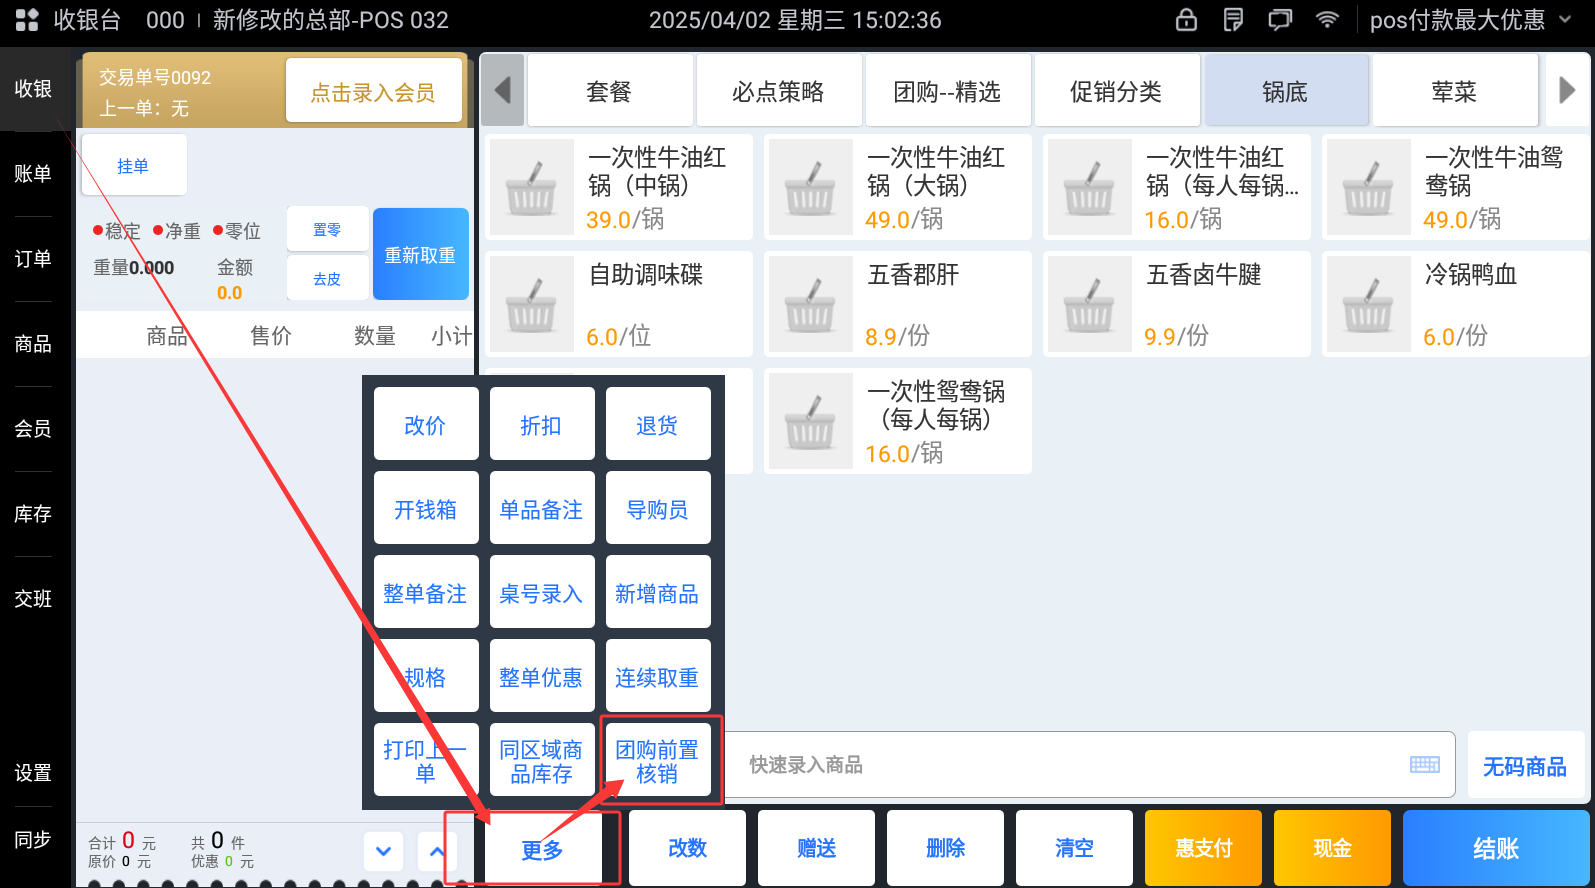Collapse cart list with down chevron
1595x888 pixels.
coord(383,852)
